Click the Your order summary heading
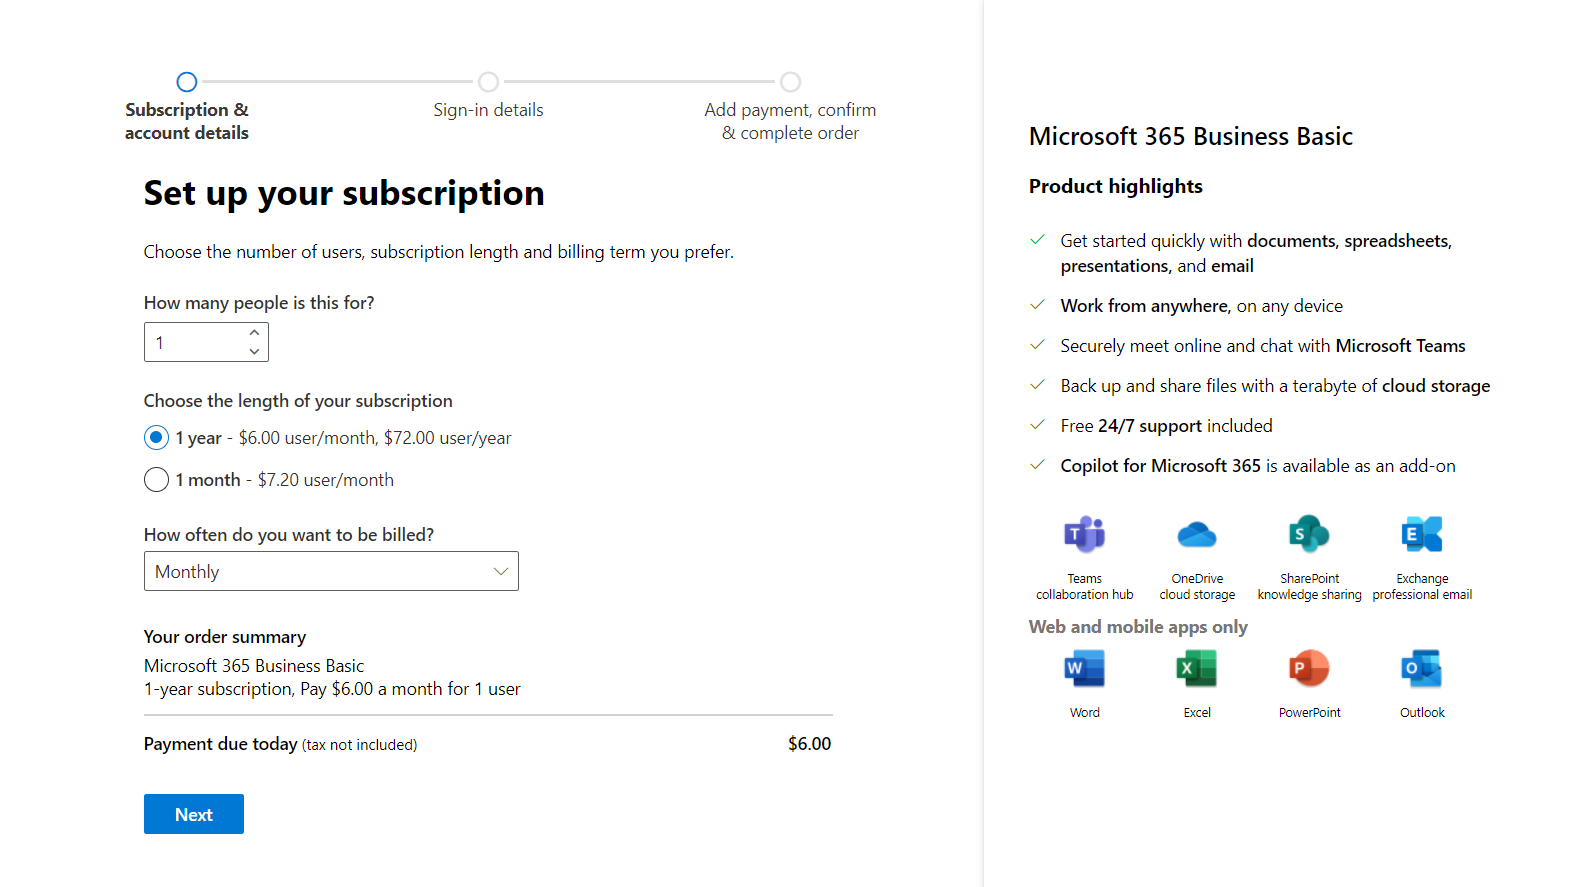Image resolution: width=1571 pixels, height=887 pixels. point(225,637)
